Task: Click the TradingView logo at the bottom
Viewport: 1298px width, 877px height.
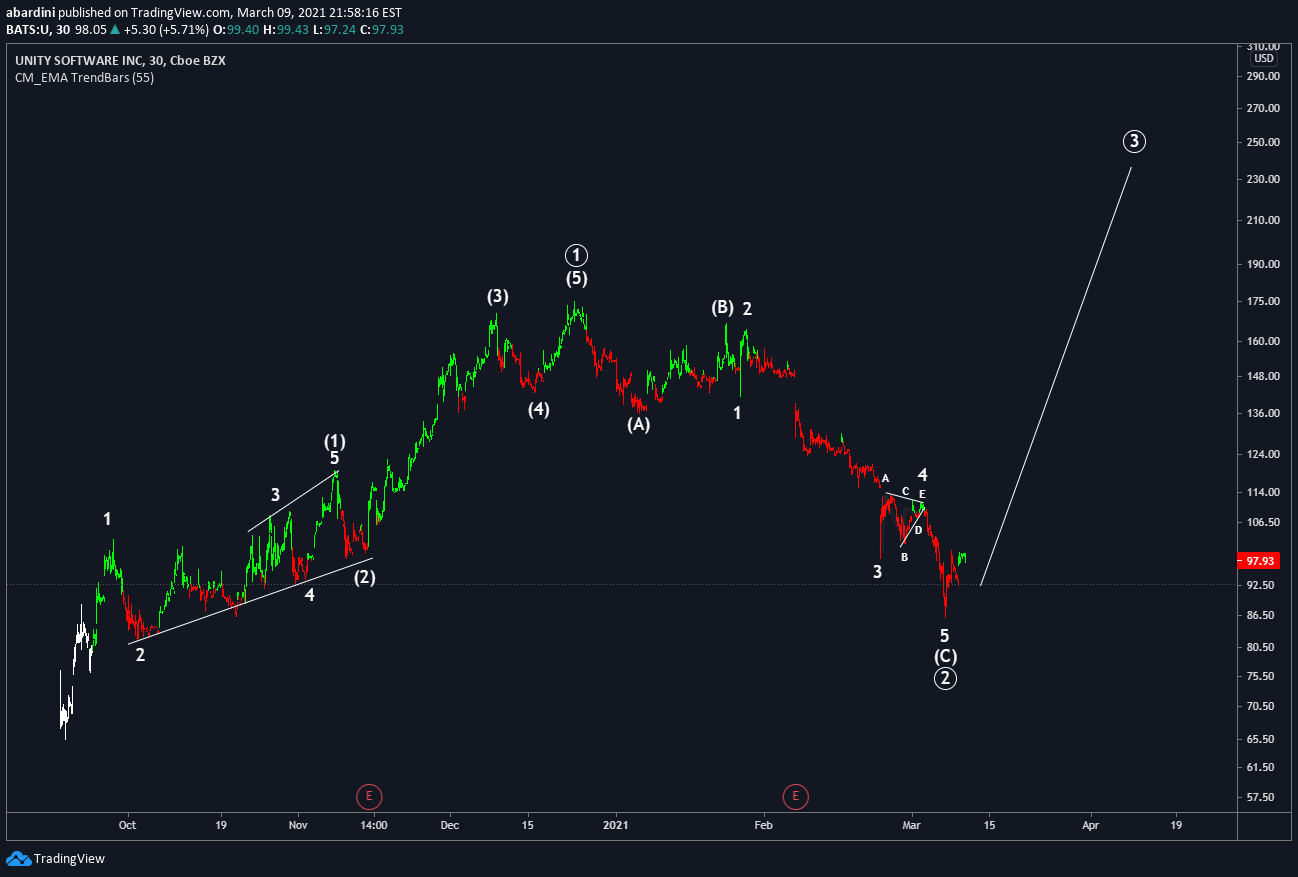Action: [x=55, y=858]
